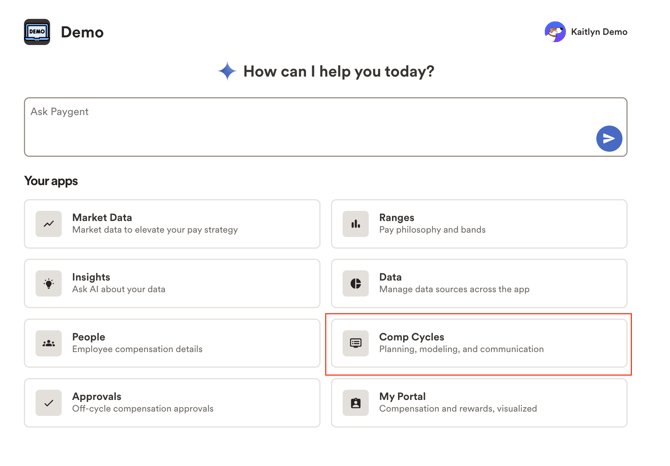This screenshot has height=466, width=670.
Task: Open the Market Data app card
Action: coord(172,224)
